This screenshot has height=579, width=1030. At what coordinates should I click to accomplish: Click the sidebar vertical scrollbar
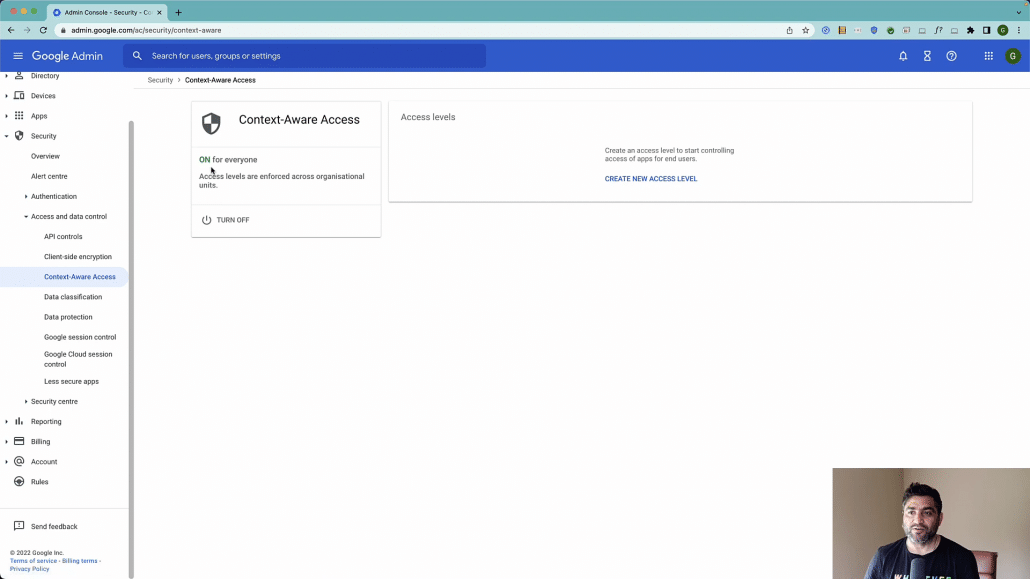tap(131, 348)
